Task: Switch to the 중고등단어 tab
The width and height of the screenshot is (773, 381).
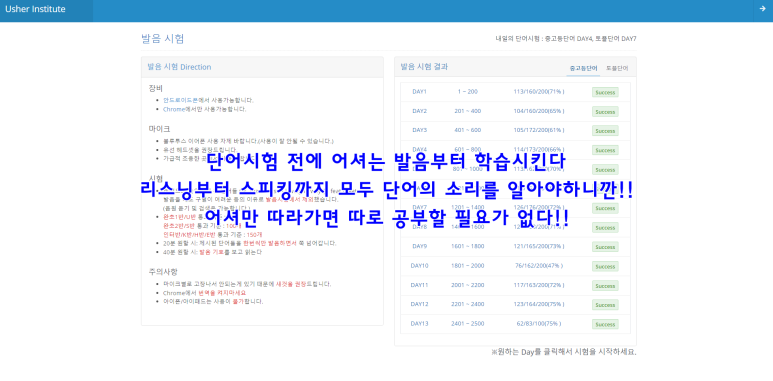Action: [x=583, y=68]
